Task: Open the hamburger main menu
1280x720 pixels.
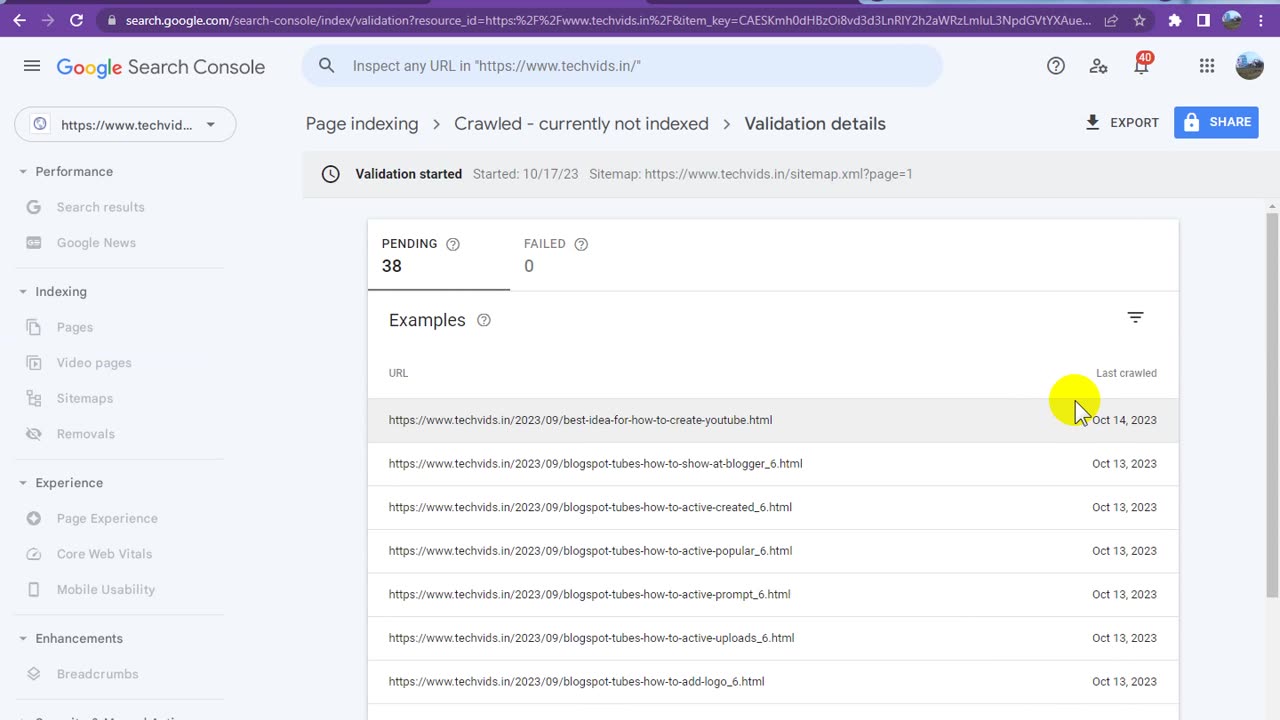Action: point(32,66)
